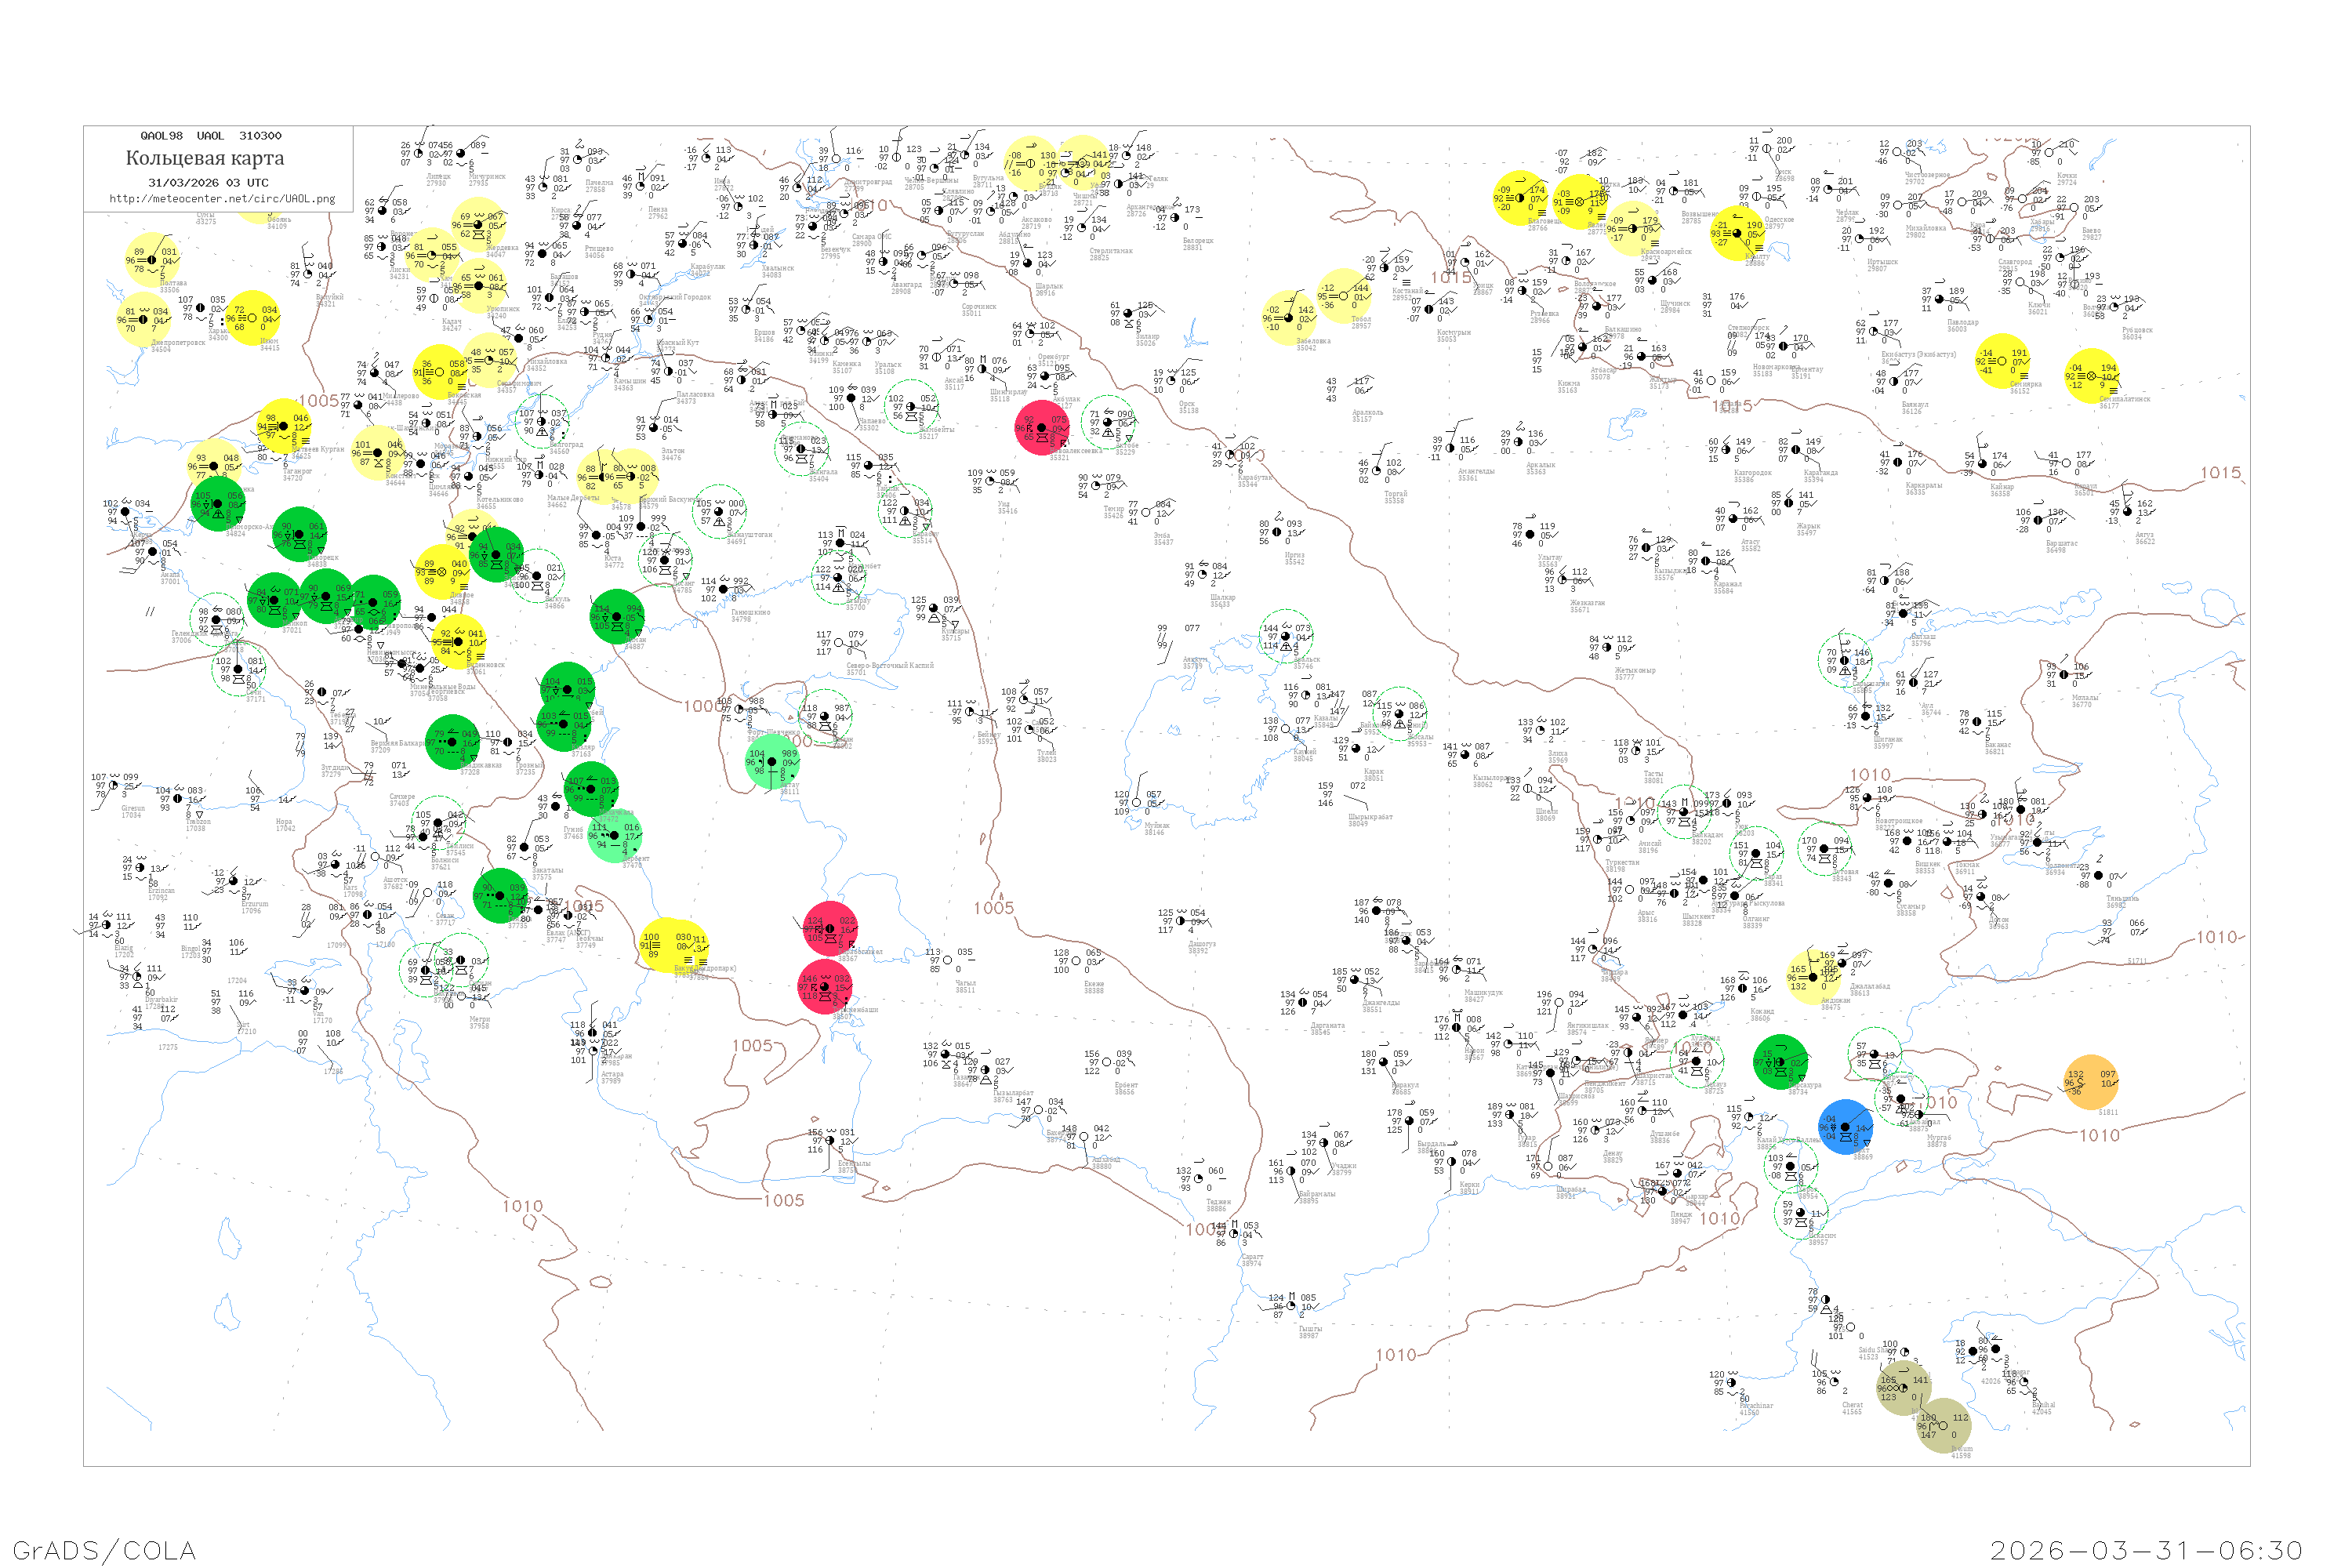Click the 2026-03-31-06:30 timestamp at bottom right
Image resolution: width=2352 pixels, height=1568 pixels.
tap(2146, 1549)
